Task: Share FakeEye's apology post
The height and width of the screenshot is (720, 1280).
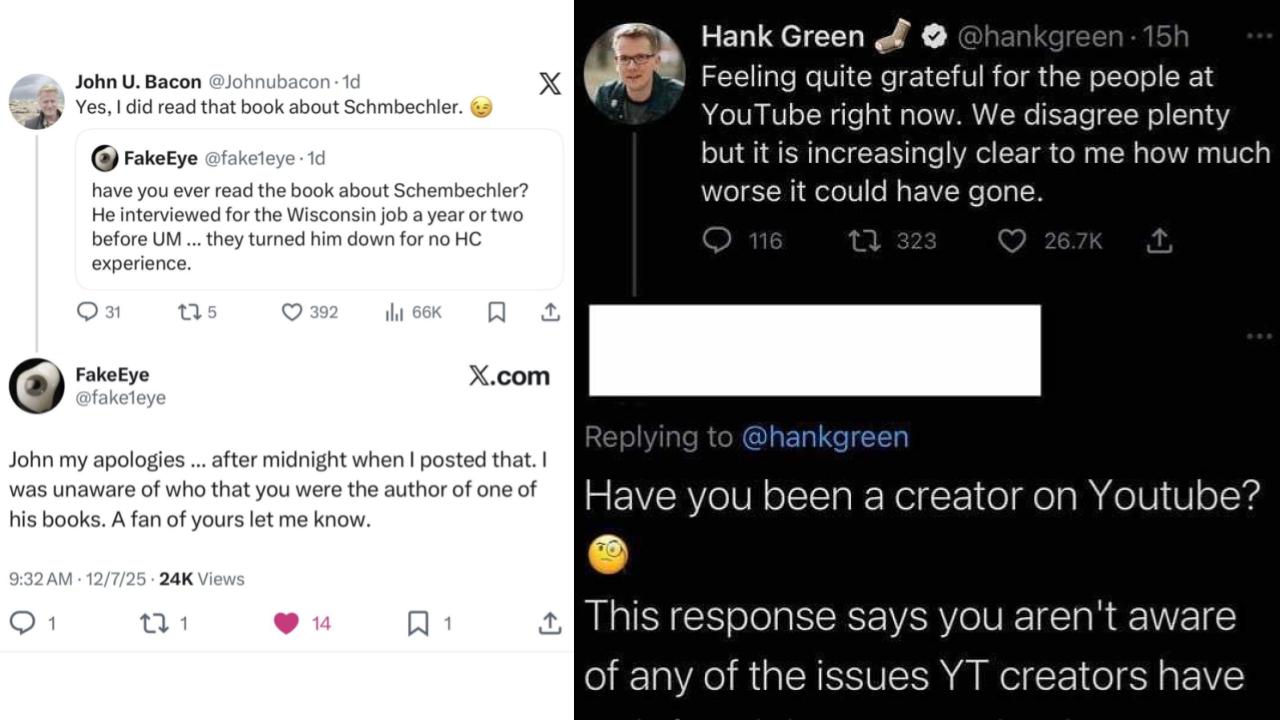Action: pyautogui.click(x=550, y=623)
